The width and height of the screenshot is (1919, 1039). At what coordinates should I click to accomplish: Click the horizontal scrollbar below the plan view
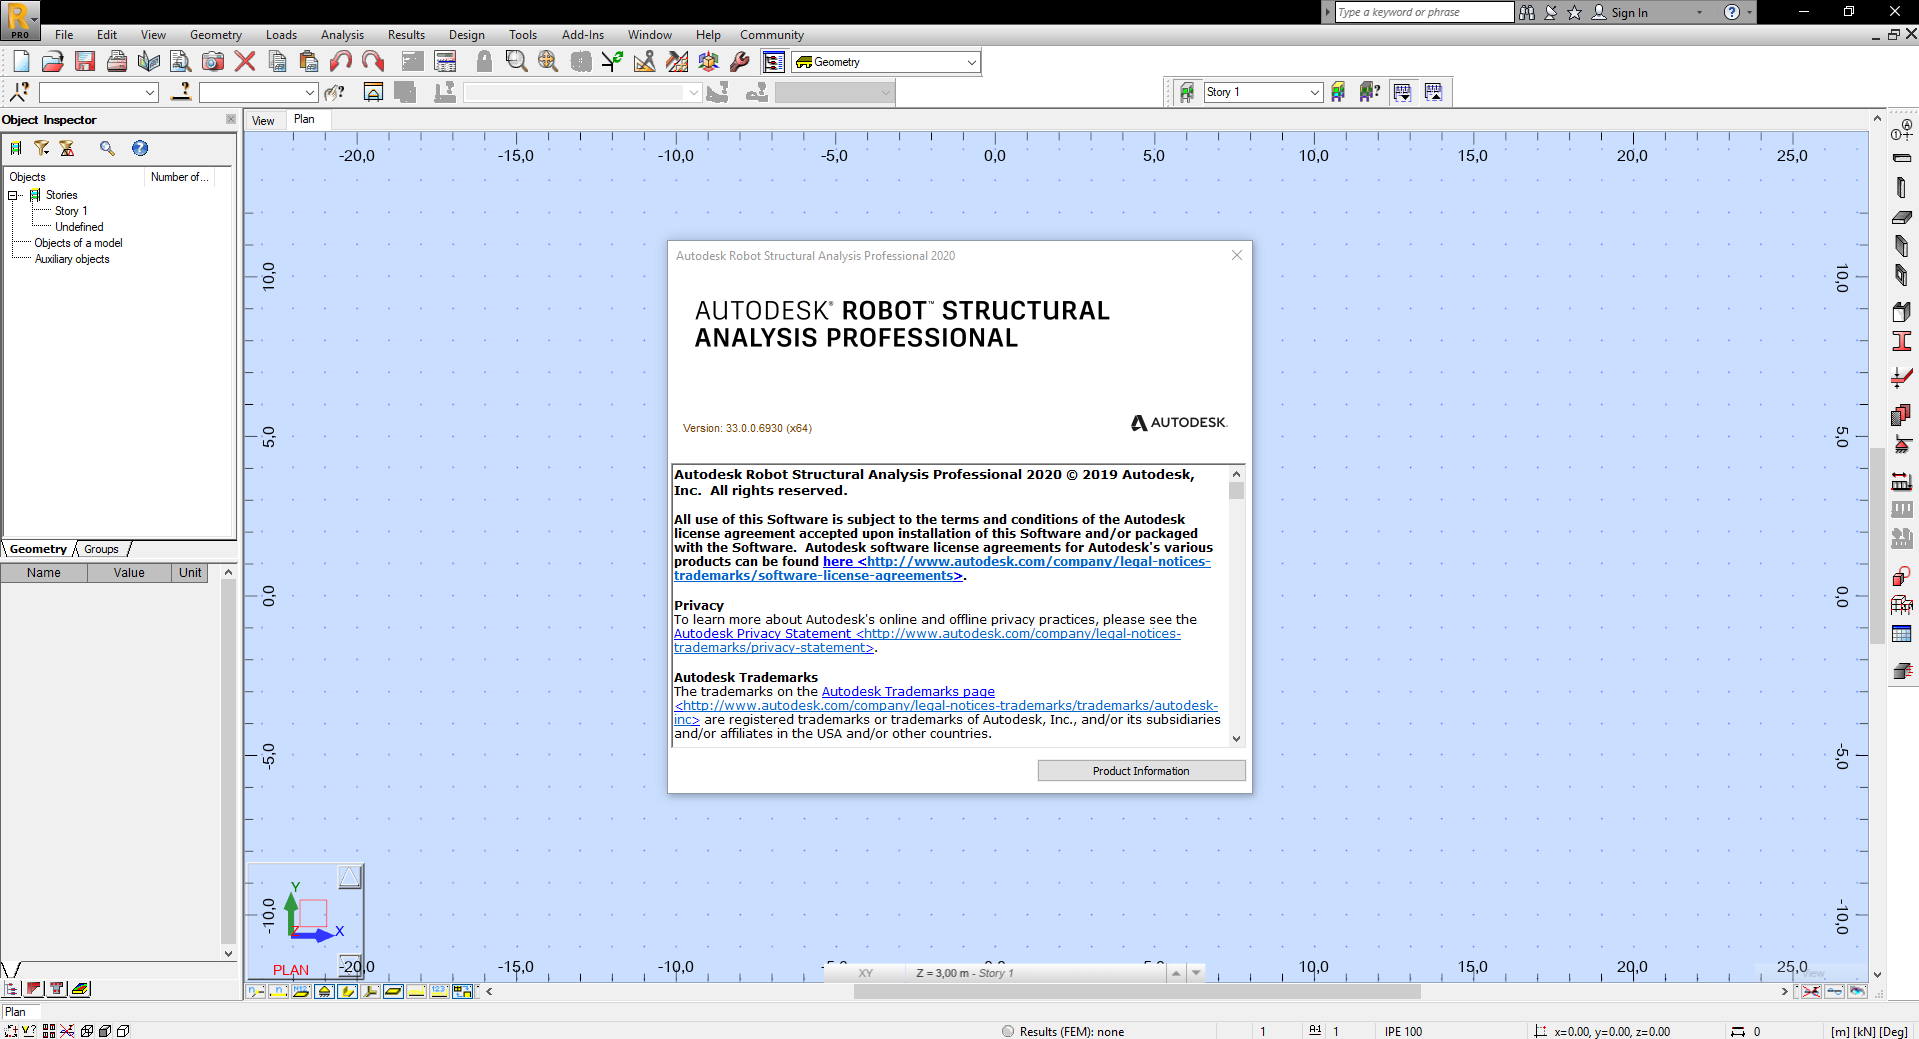pyautogui.click(x=1137, y=991)
